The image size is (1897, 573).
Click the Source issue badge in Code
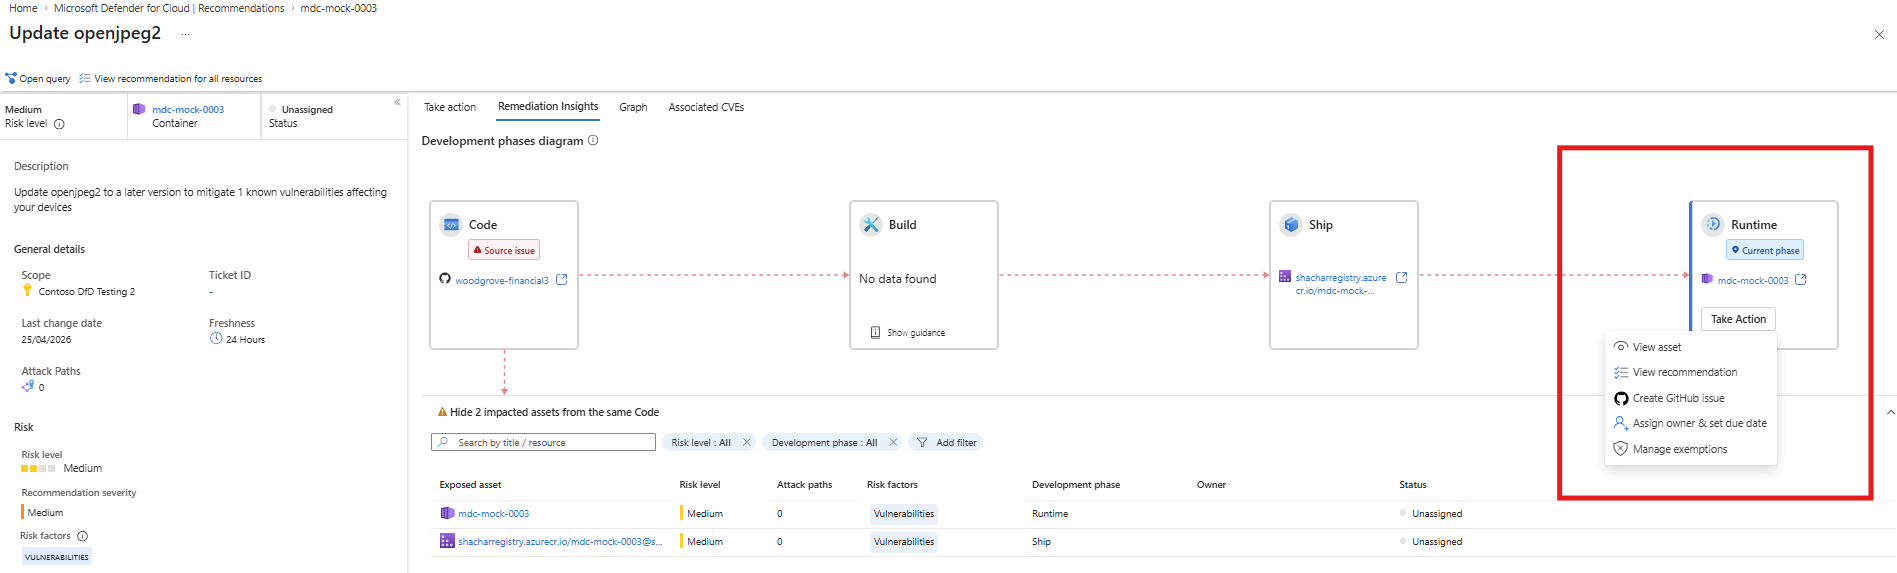point(504,250)
